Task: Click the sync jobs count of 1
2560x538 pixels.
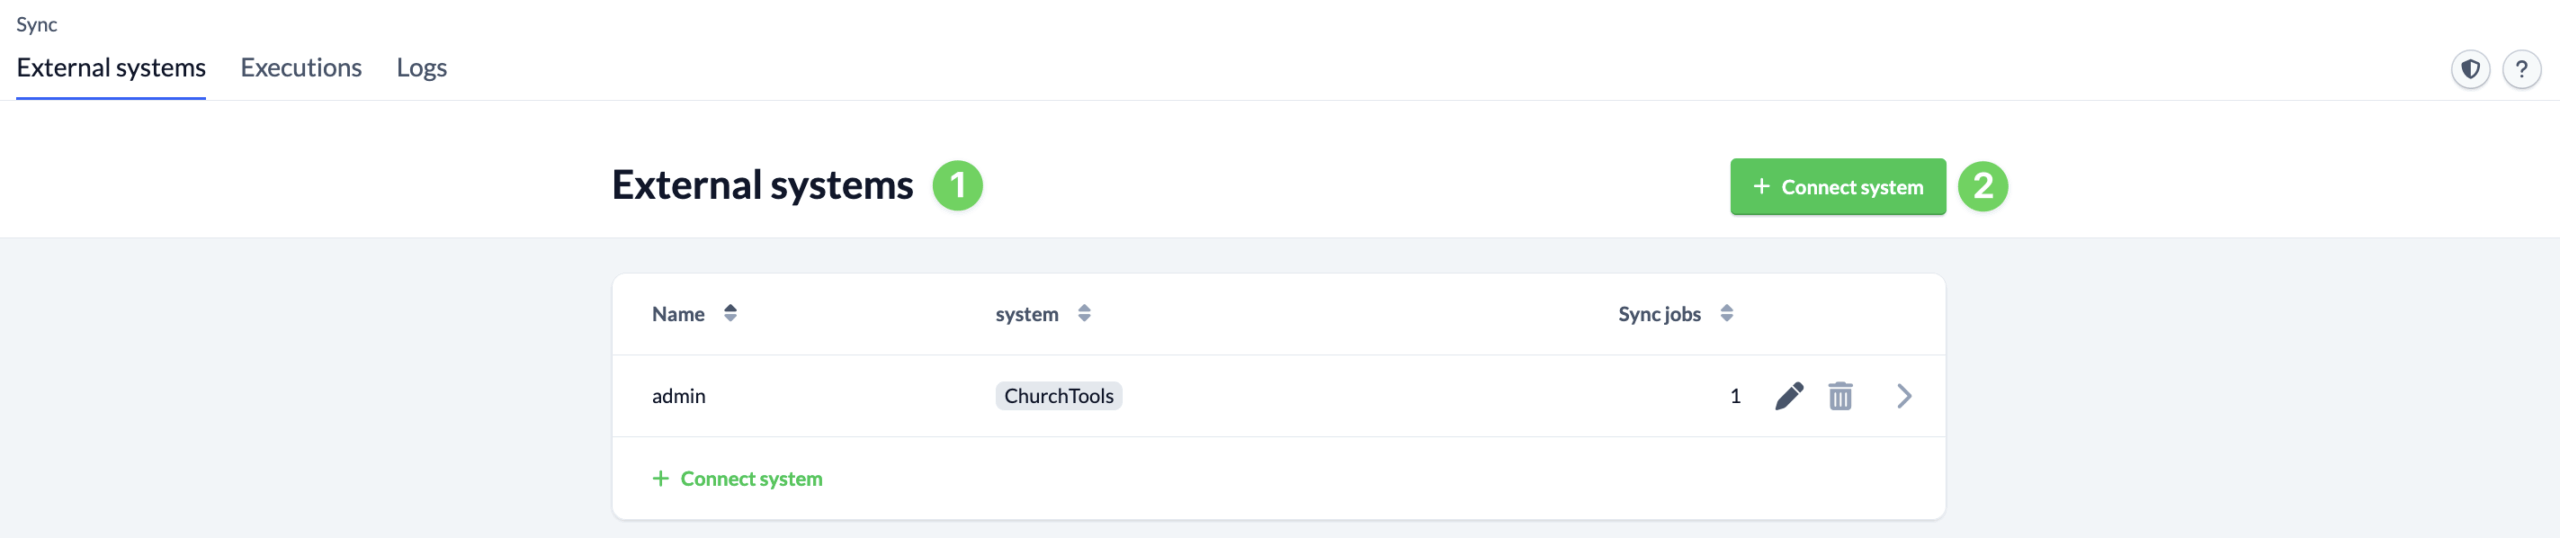Action: (1735, 396)
